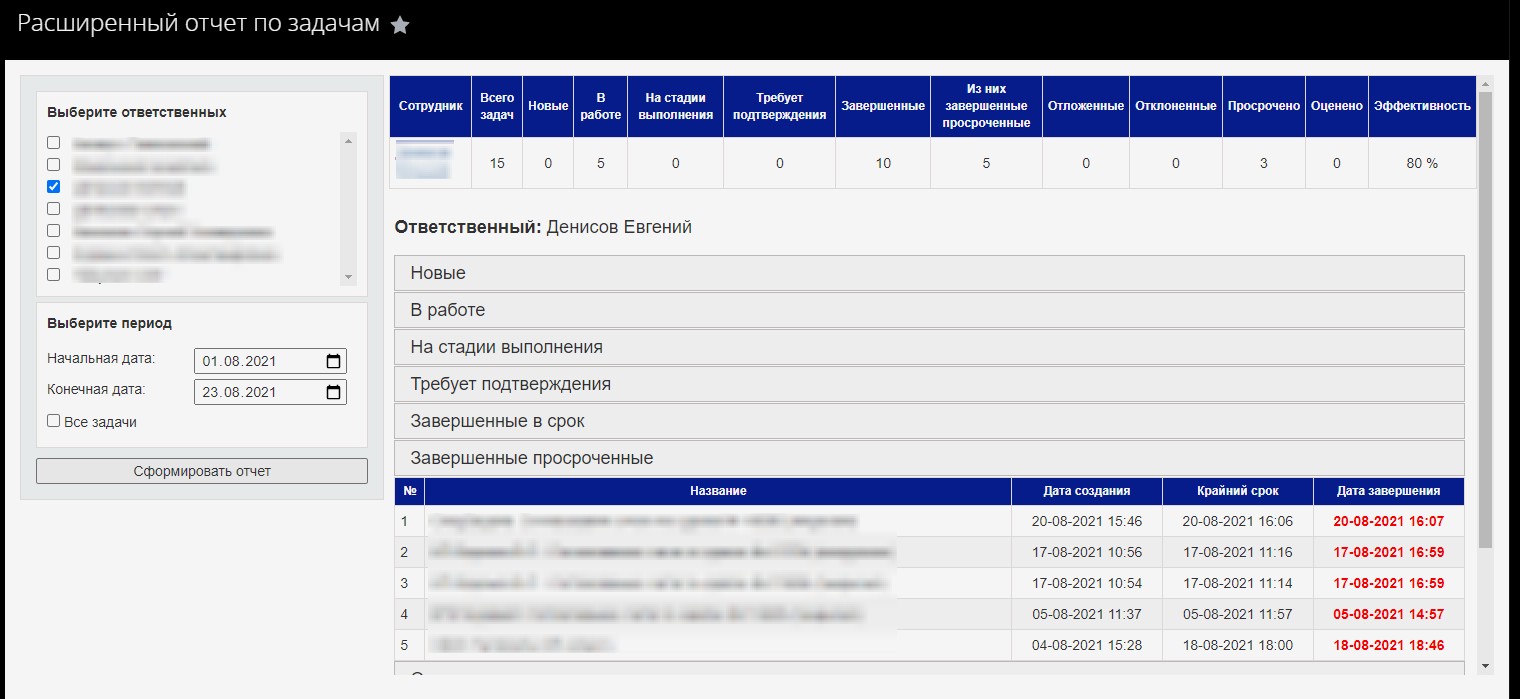Click the report scrollbar up arrow
This screenshot has height=699, width=1520.
click(x=1485, y=84)
